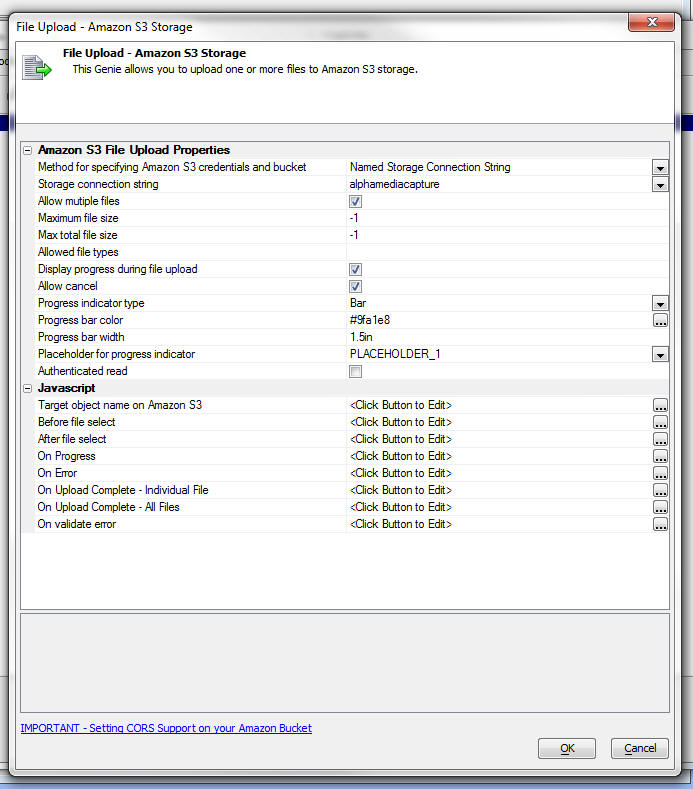Click the Max total file size value
The height and width of the screenshot is (789, 693).
pos(507,235)
